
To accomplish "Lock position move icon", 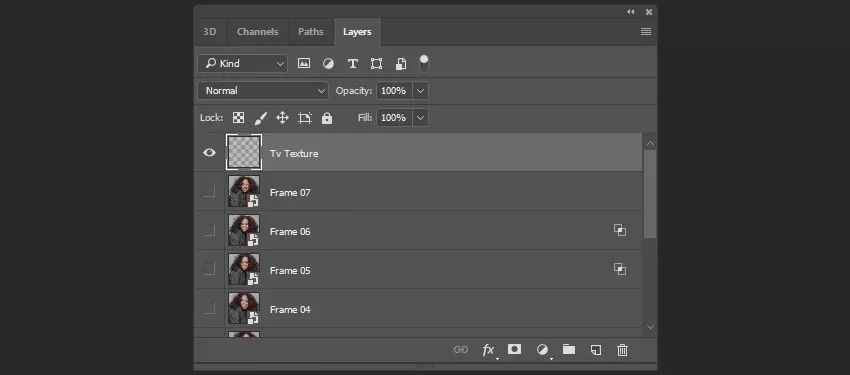I will (282, 118).
